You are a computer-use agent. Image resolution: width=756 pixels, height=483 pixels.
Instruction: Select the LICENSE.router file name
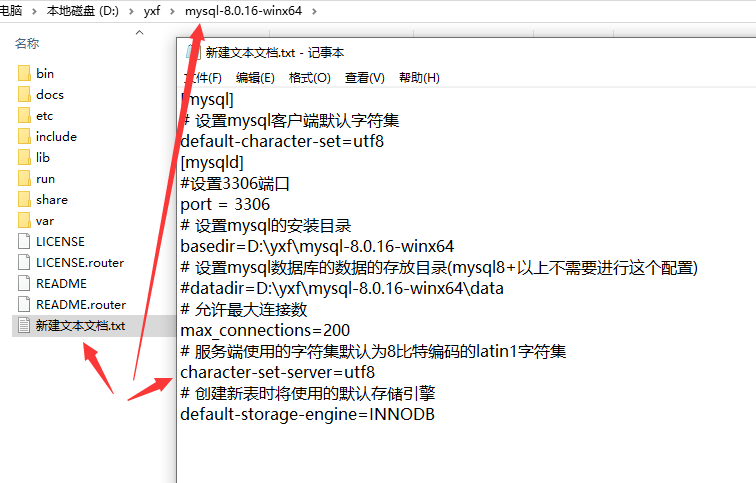[x=80, y=263]
